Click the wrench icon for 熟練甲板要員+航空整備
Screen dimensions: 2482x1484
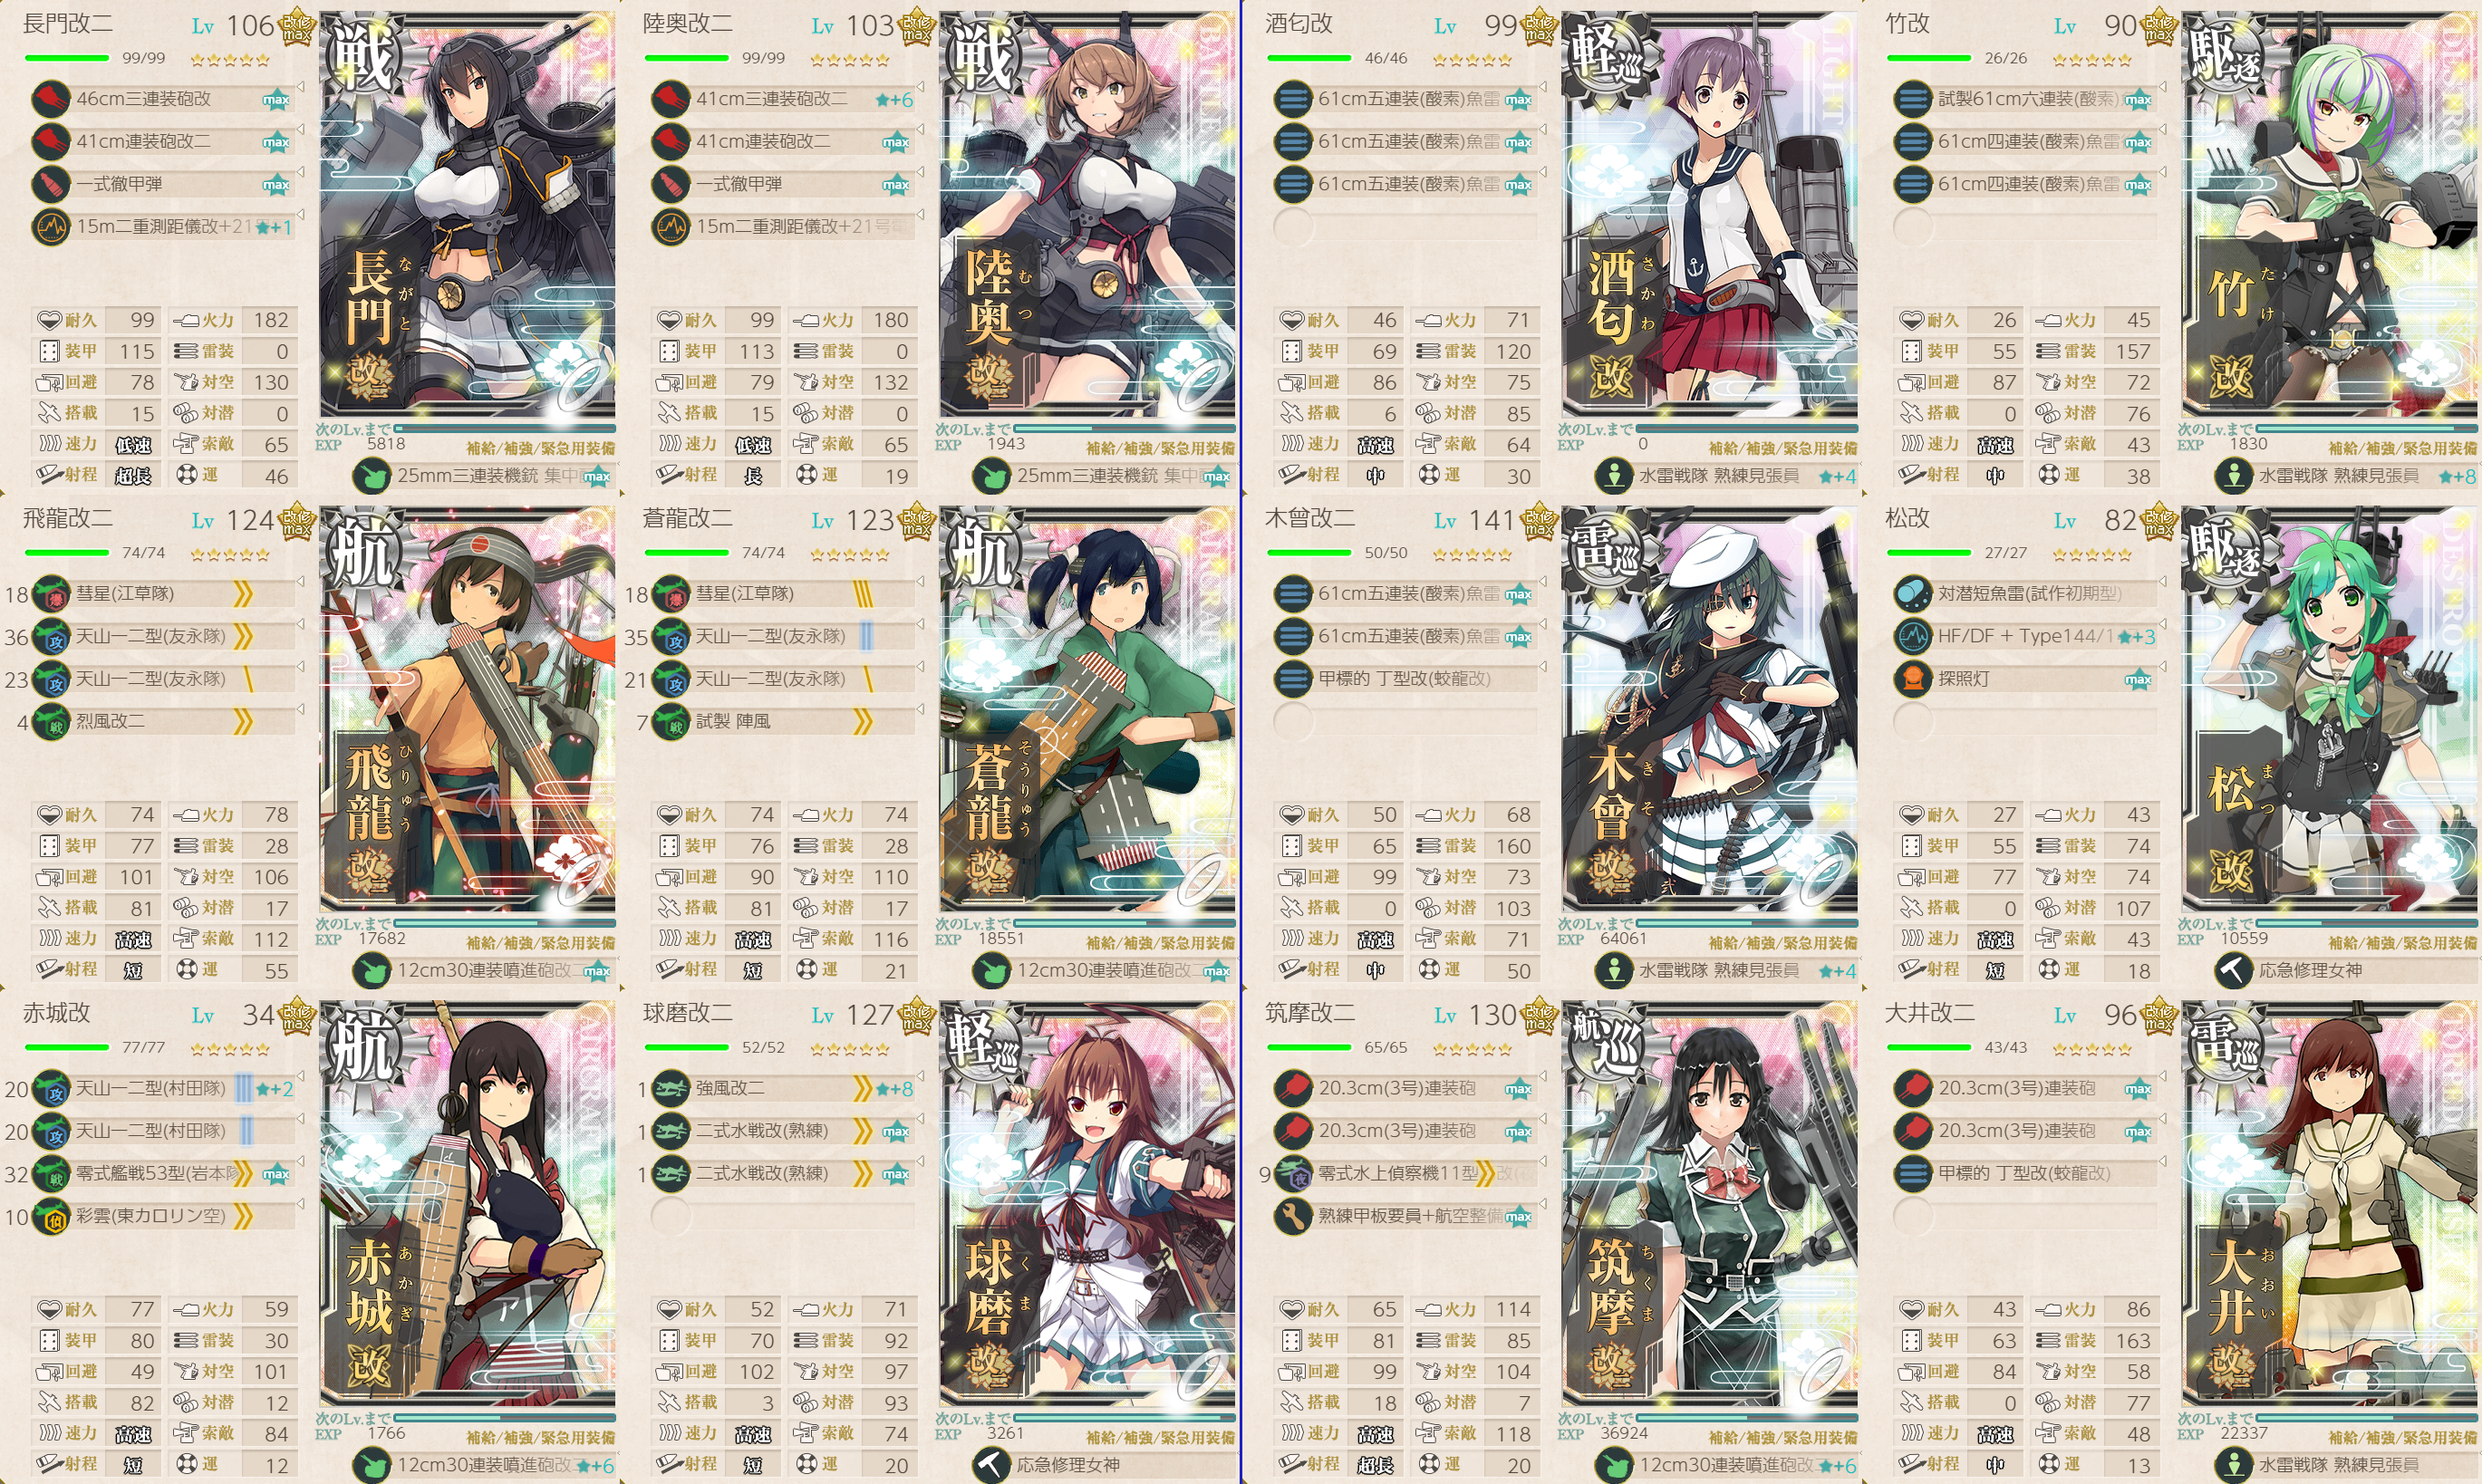1293,1216
